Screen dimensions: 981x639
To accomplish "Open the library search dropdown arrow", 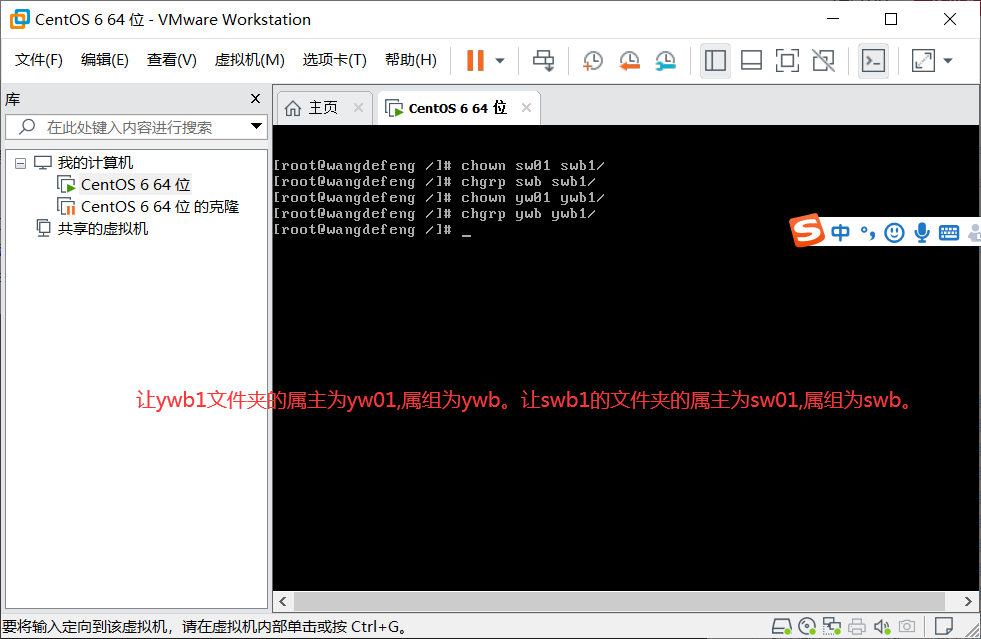I will click(x=257, y=126).
